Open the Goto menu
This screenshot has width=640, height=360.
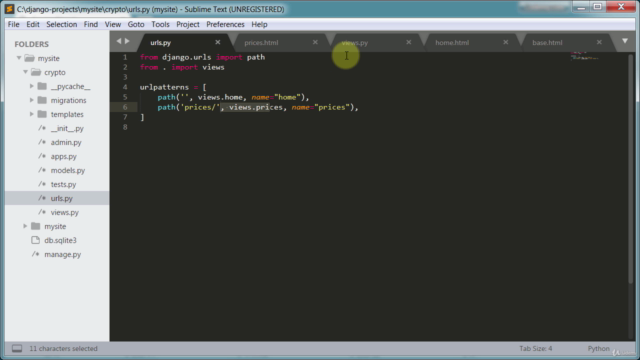pos(136,24)
